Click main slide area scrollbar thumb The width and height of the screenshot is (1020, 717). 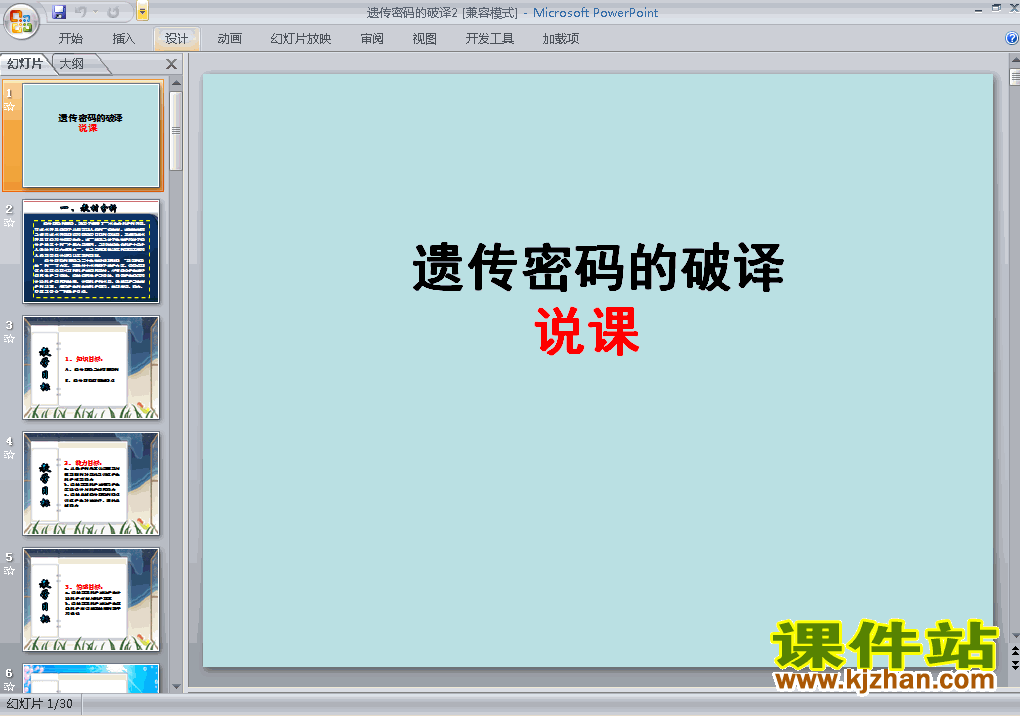1015,77
